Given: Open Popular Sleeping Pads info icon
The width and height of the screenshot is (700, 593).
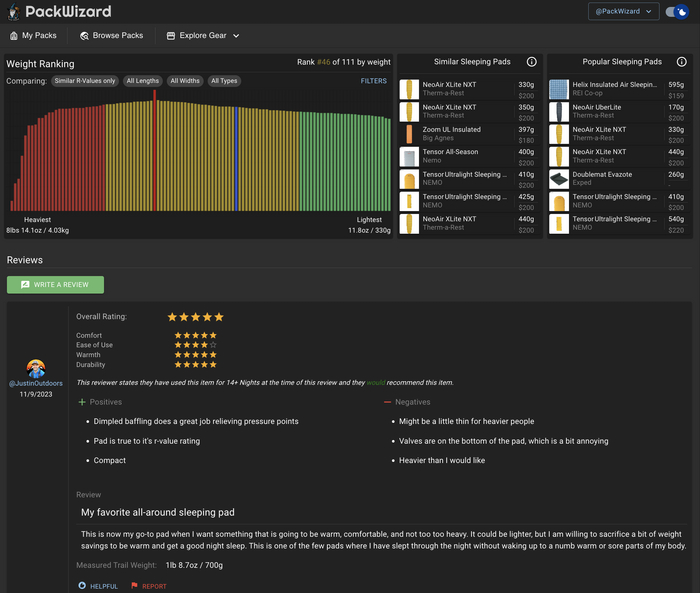Looking at the screenshot, I should [x=681, y=62].
